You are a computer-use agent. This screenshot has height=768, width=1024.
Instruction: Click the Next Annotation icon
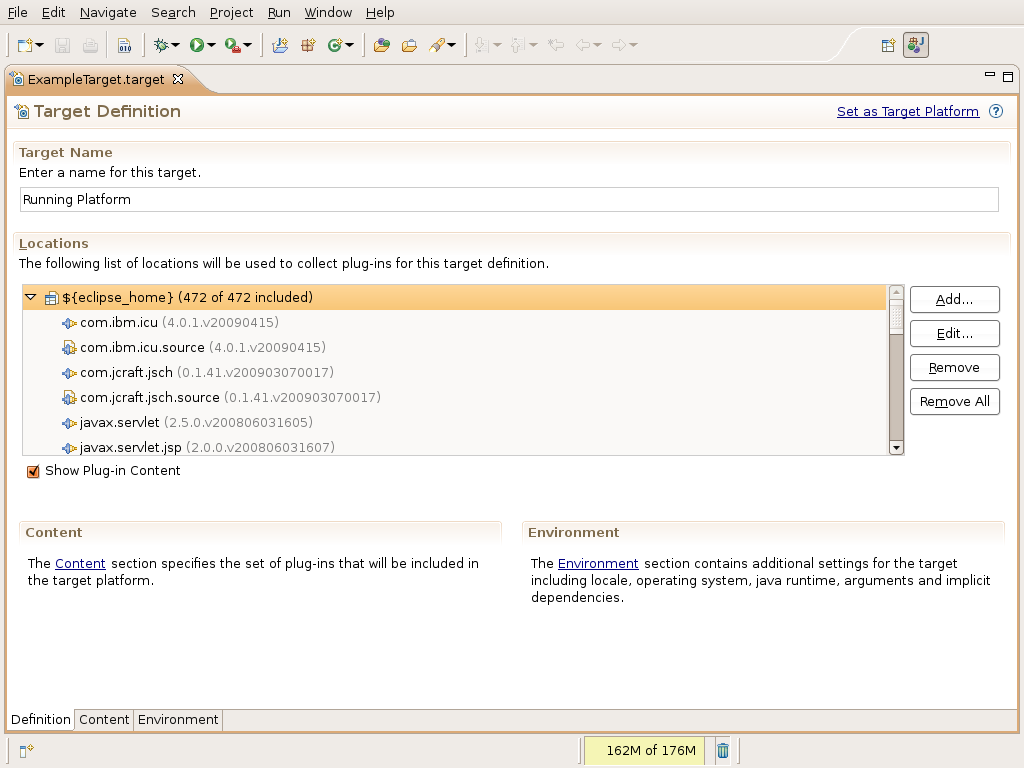[x=481, y=45]
